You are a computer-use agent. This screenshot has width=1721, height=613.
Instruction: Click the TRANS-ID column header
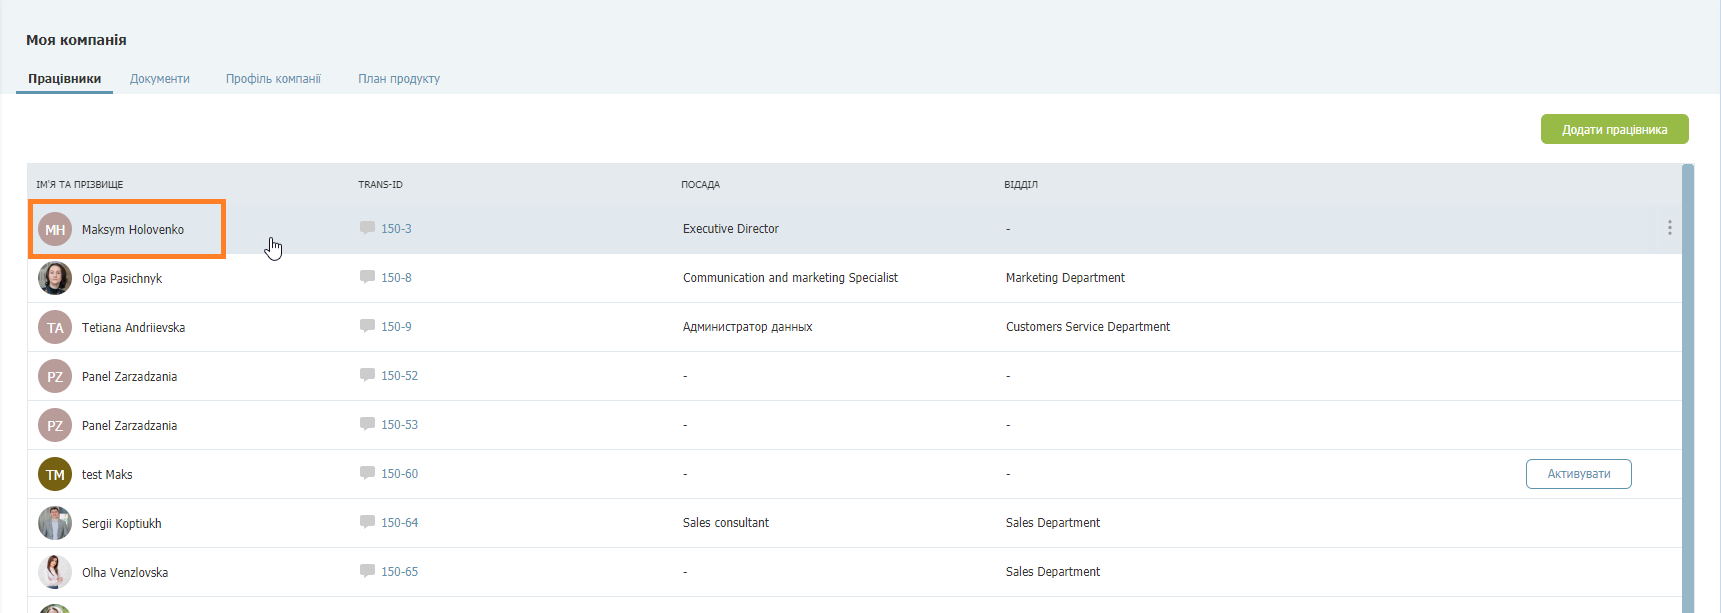pos(380,185)
